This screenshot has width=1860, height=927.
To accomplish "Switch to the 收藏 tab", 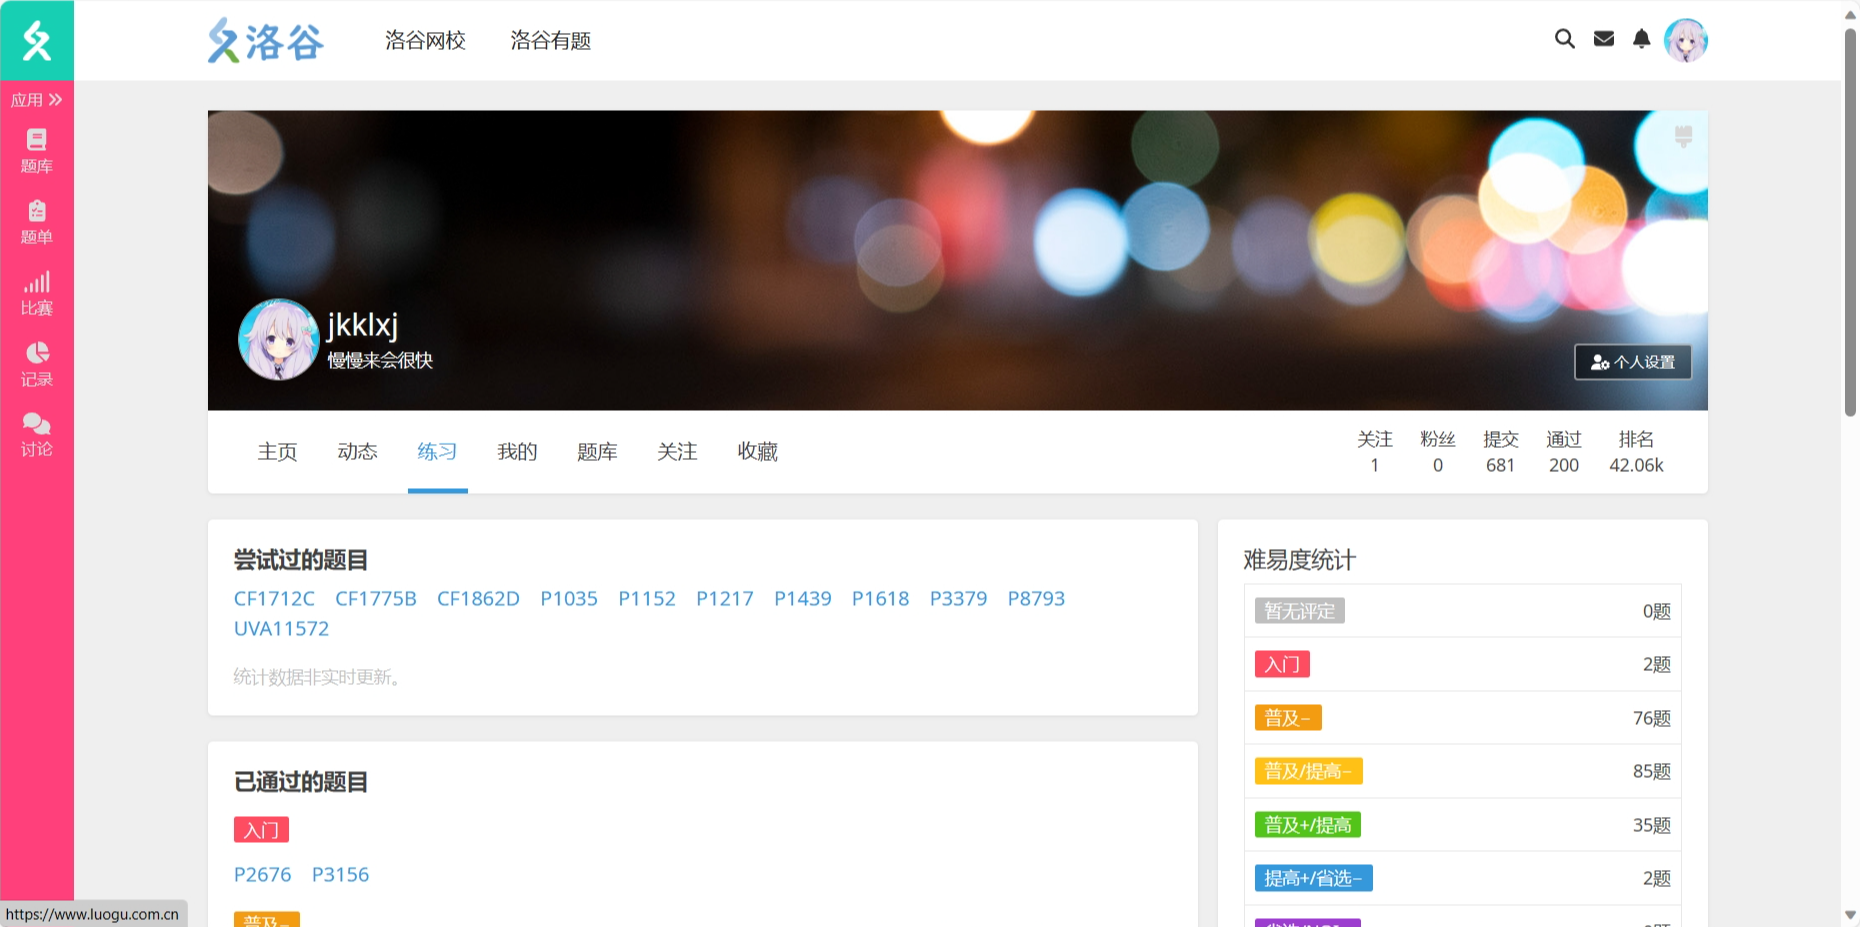I will 758,452.
